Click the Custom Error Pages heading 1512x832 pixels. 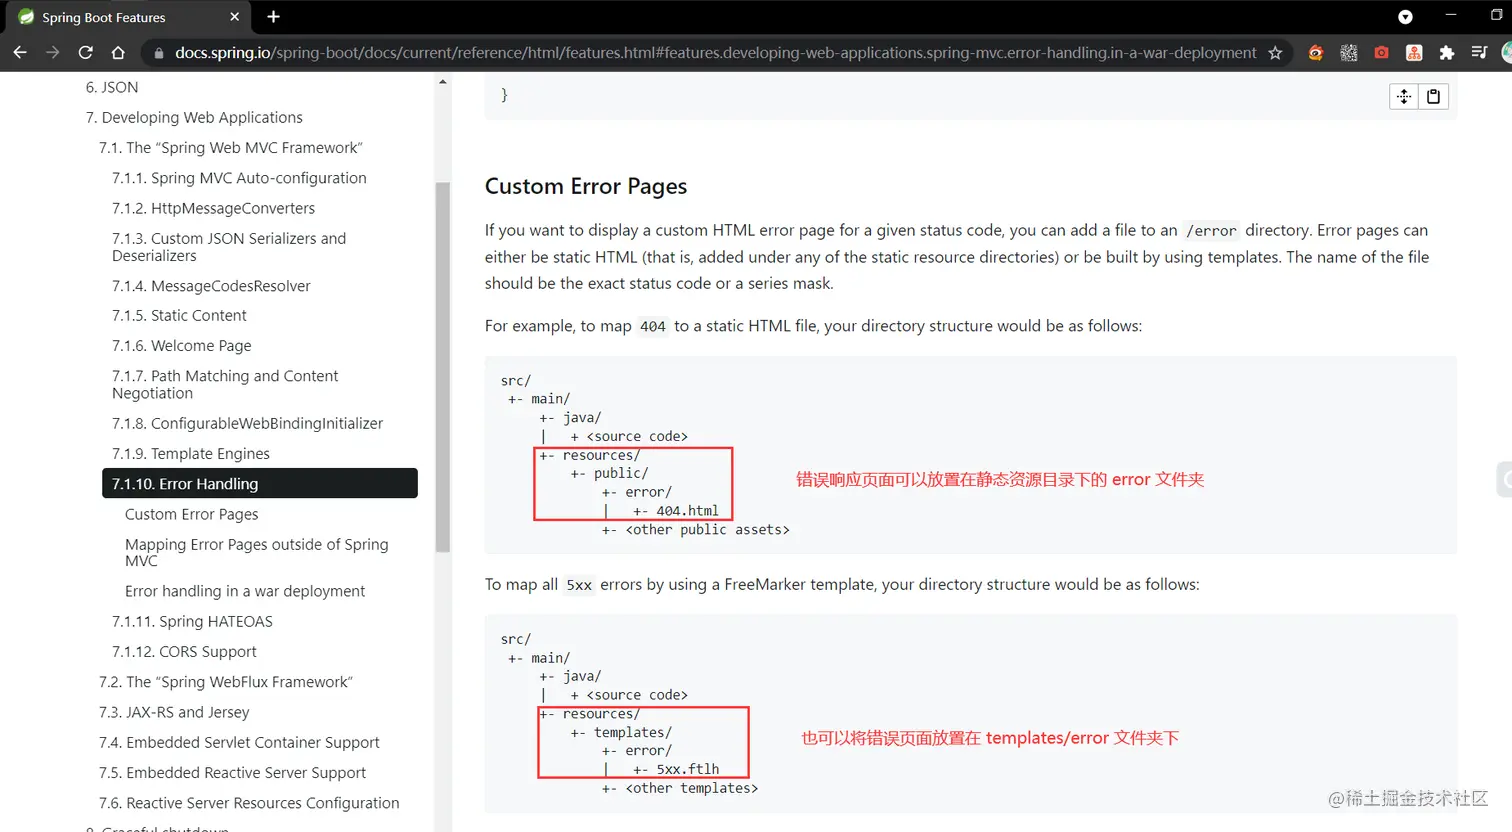pyautogui.click(x=585, y=186)
